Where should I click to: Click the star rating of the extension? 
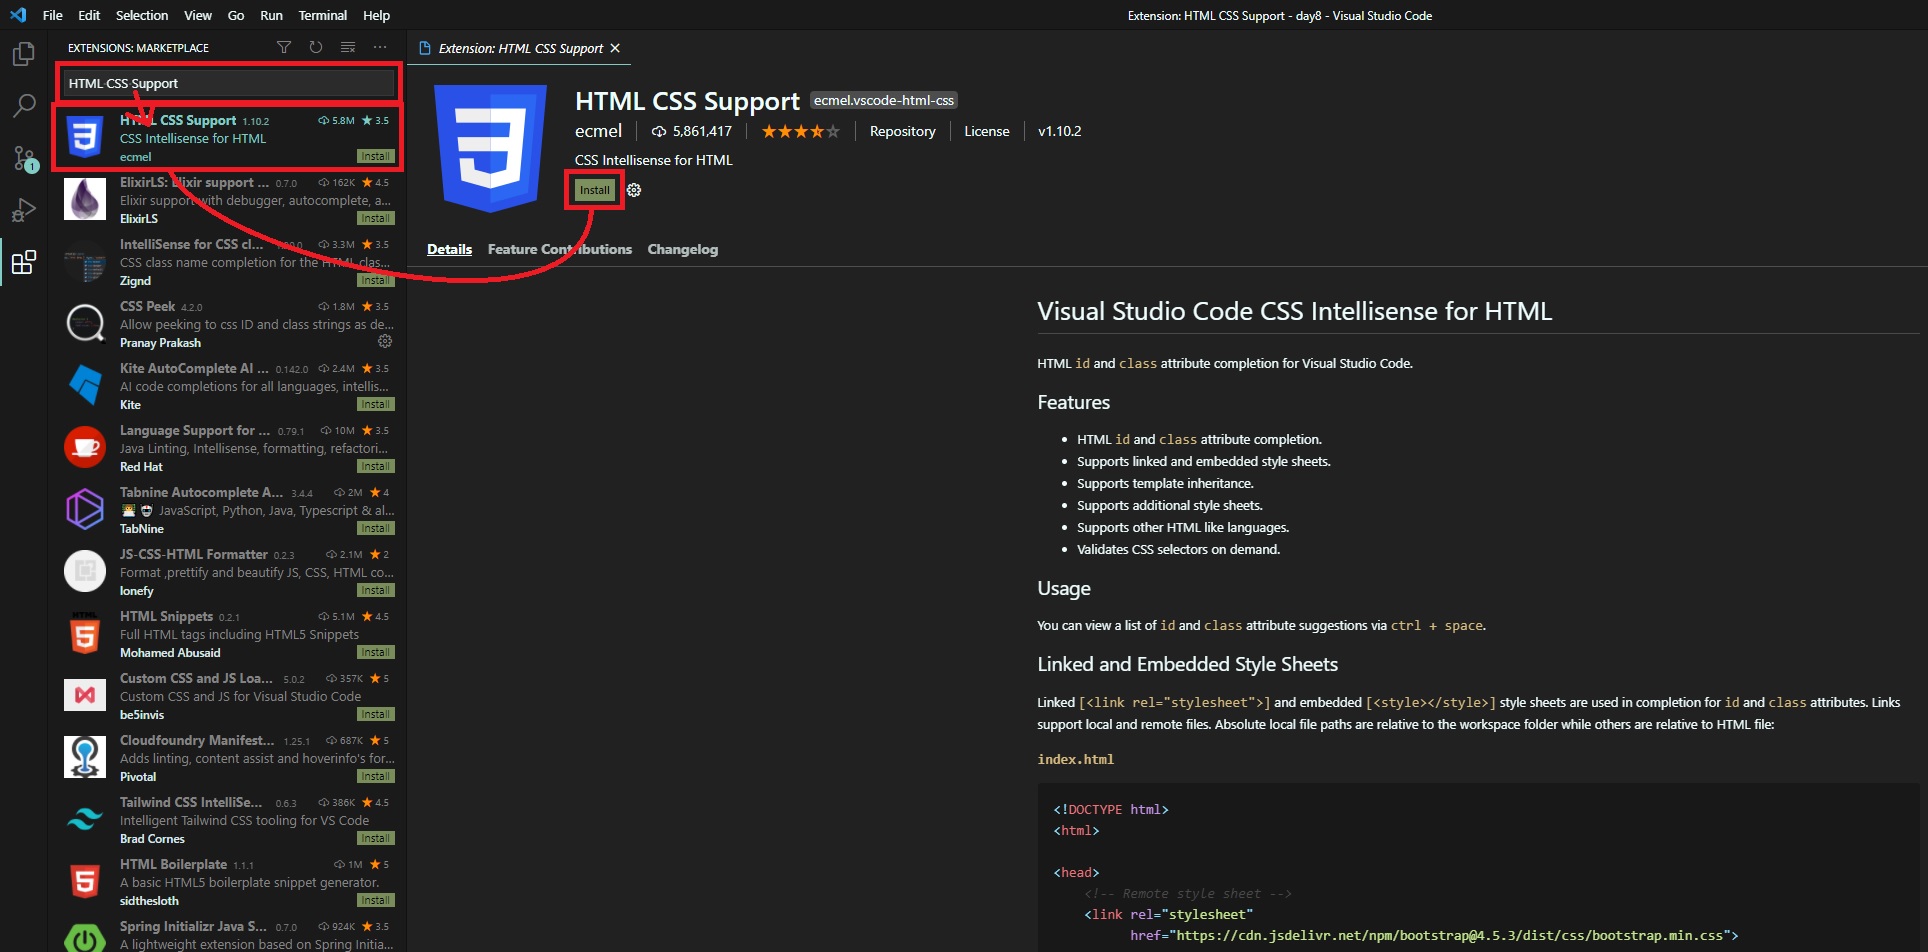(x=800, y=131)
